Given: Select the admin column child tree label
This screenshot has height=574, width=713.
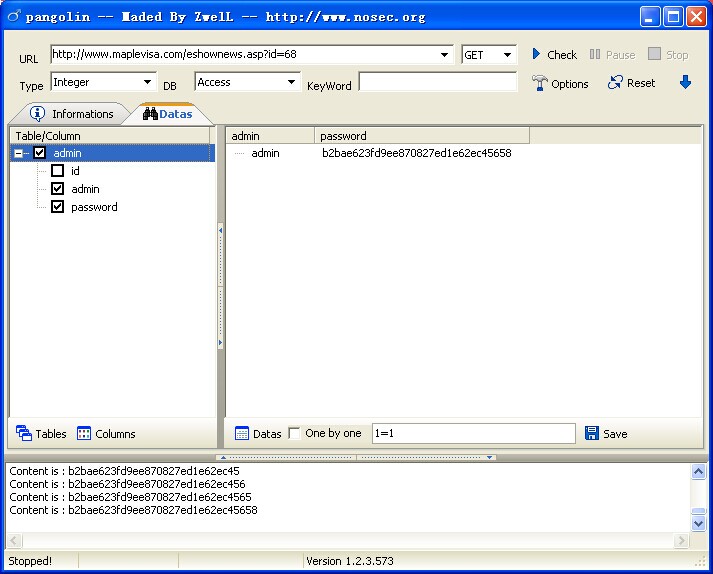Looking at the screenshot, I should 85,189.
